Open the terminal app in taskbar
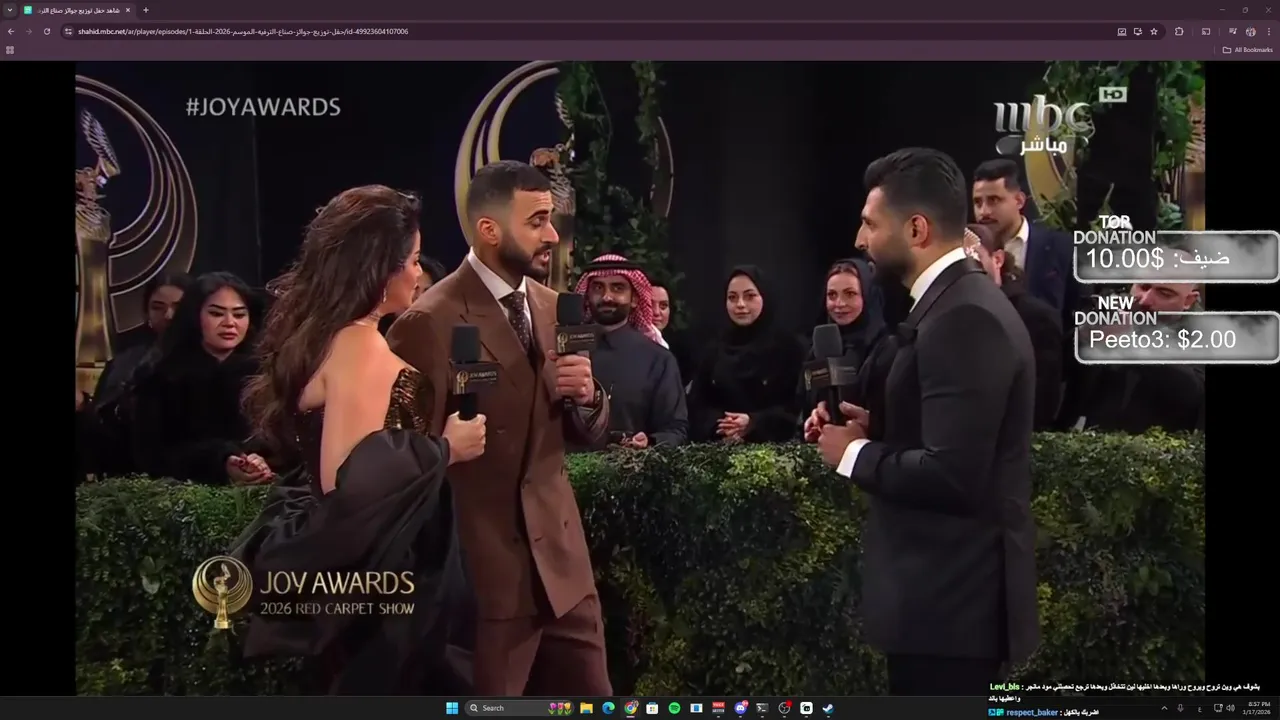Image resolution: width=1280 pixels, height=720 pixels. point(762,708)
